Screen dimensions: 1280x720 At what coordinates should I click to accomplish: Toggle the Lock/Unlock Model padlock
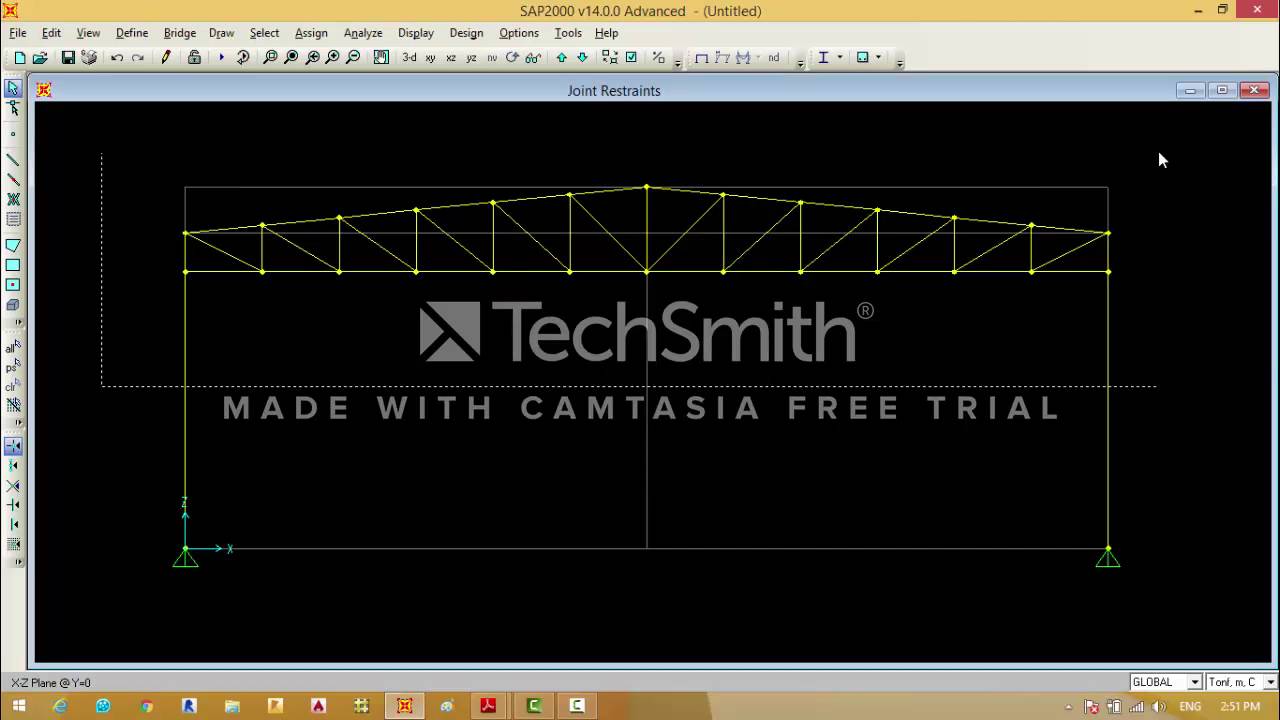click(x=194, y=58)
